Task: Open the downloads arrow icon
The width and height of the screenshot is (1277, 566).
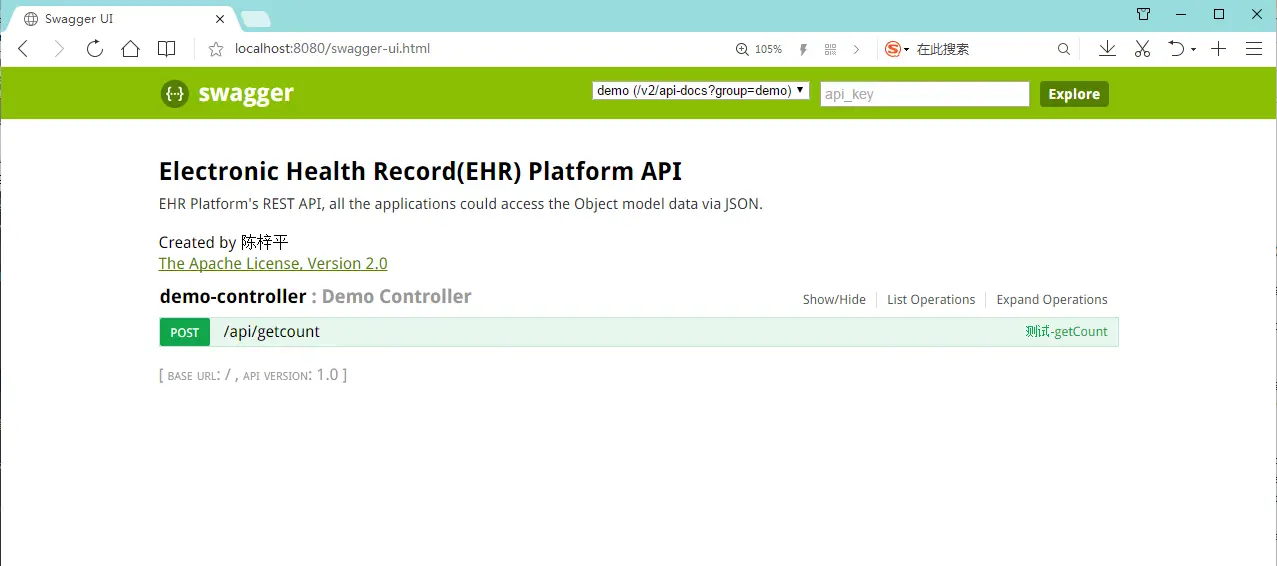Action: pyautogui.click(x=1107, y=48)
